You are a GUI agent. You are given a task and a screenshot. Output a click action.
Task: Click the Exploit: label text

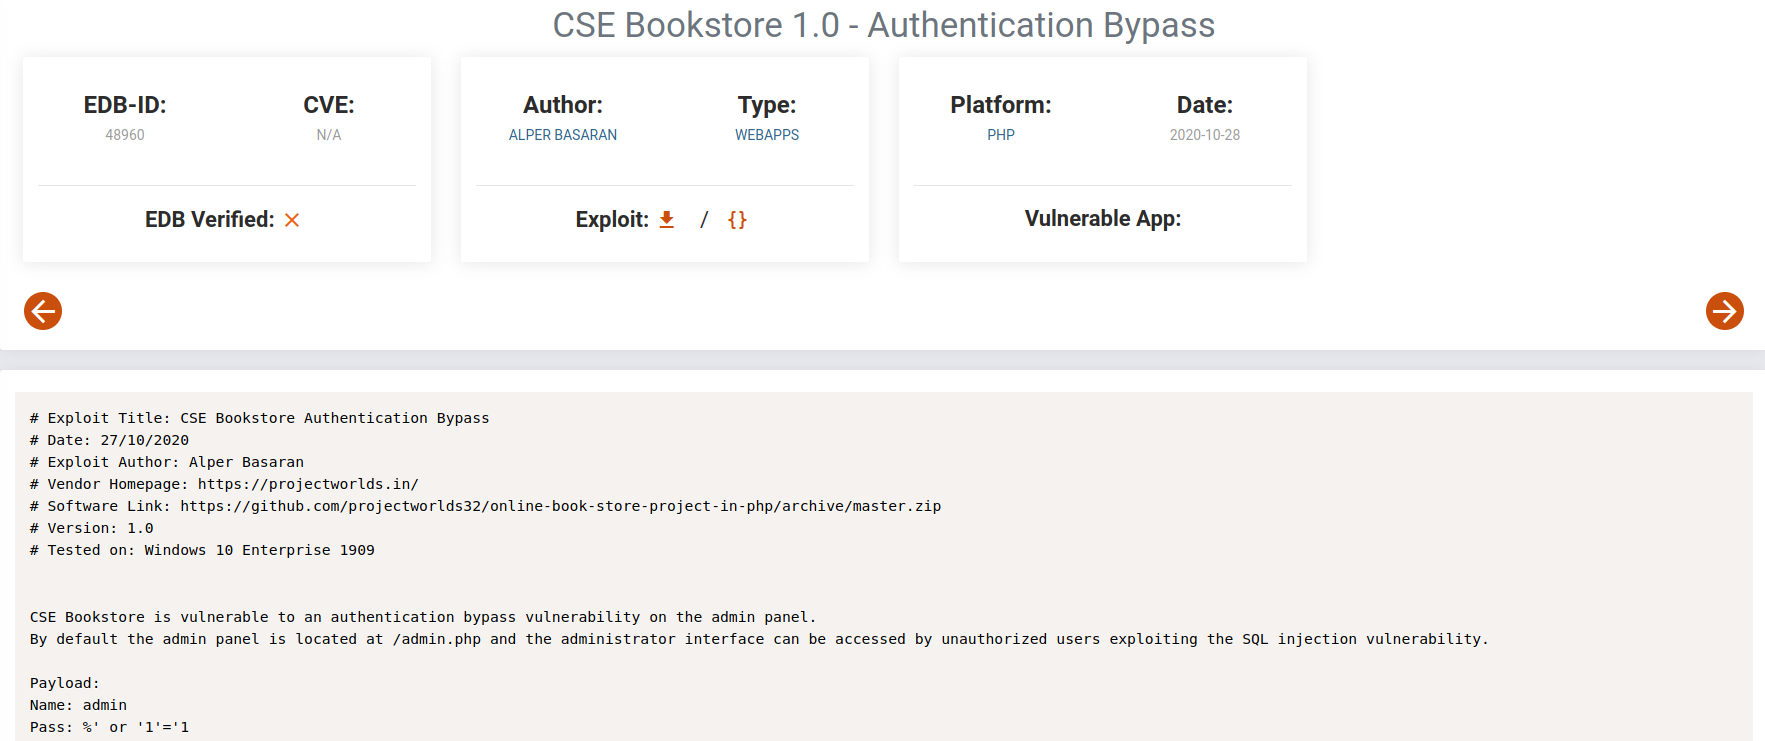[611, 220]
